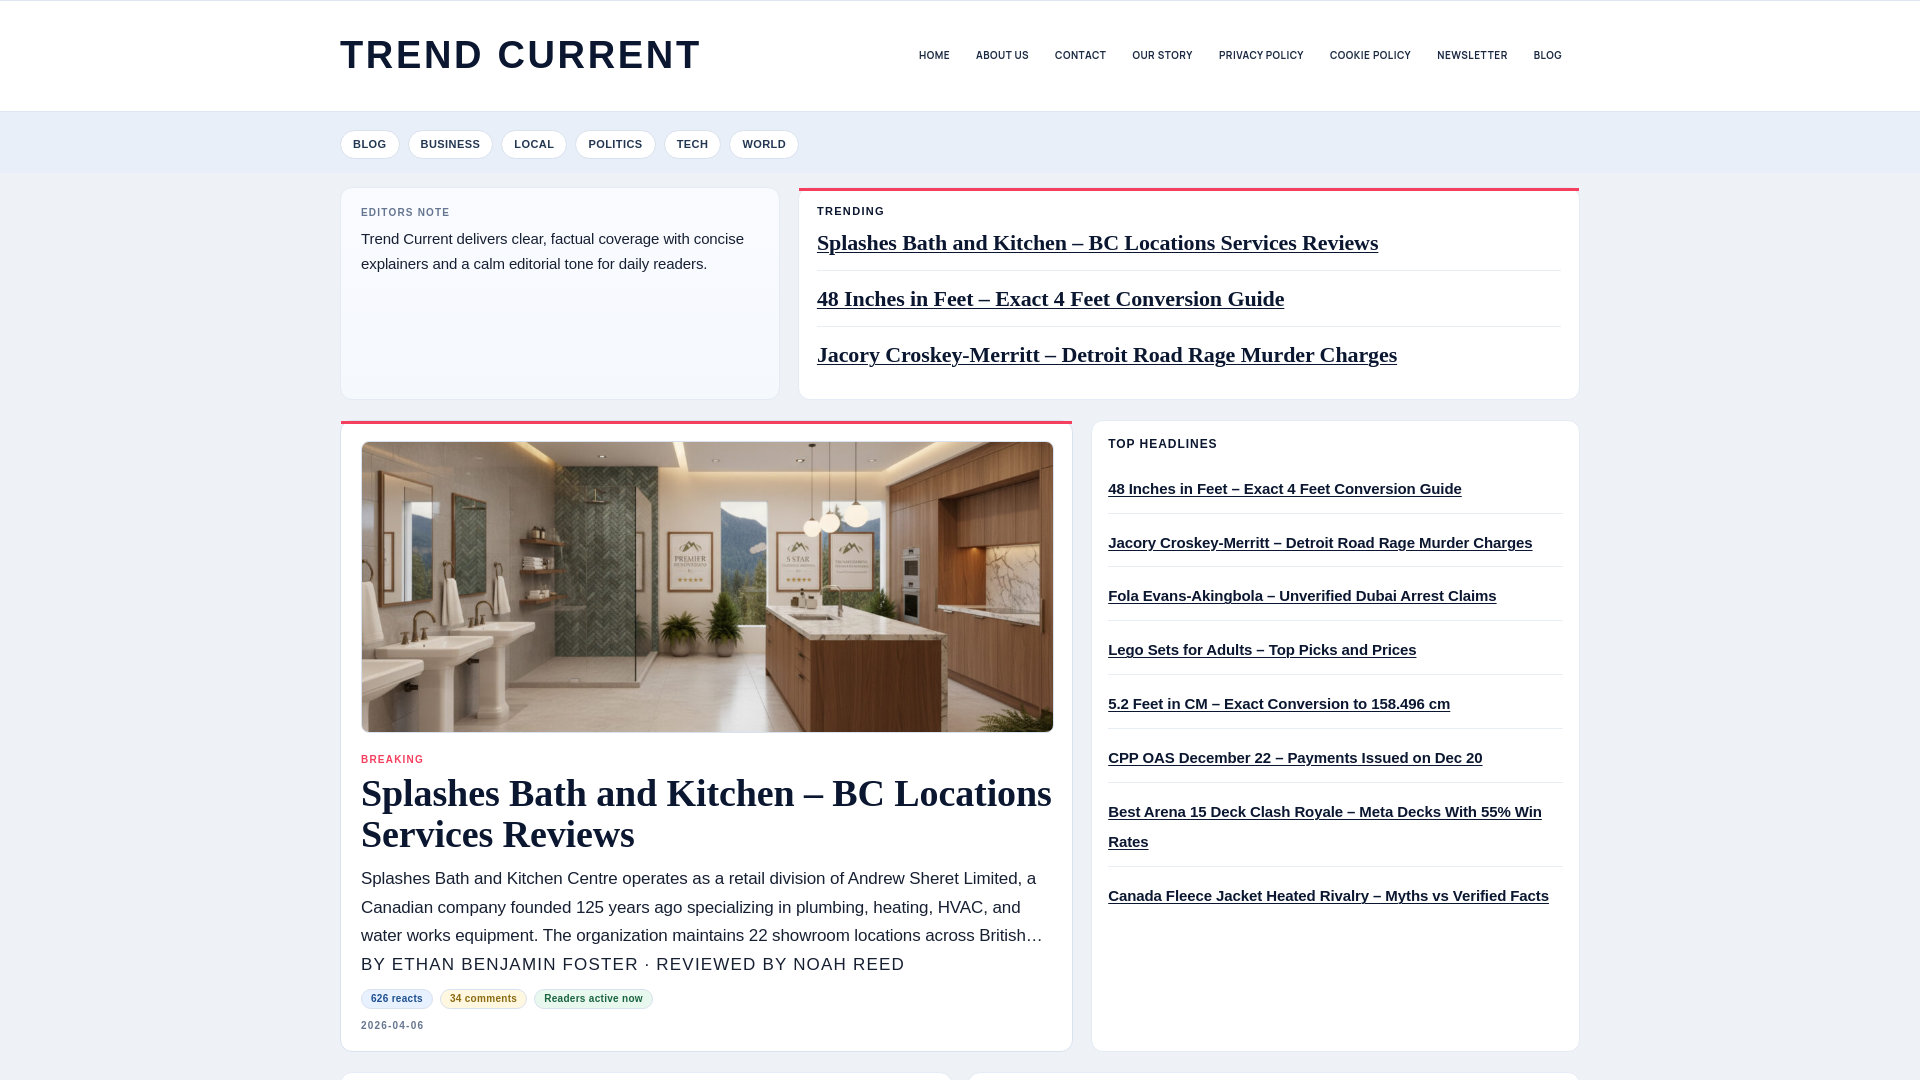Select the BUSINESS category pill
Viewport: 1920px width, 1080px height.
click(450, 144)
